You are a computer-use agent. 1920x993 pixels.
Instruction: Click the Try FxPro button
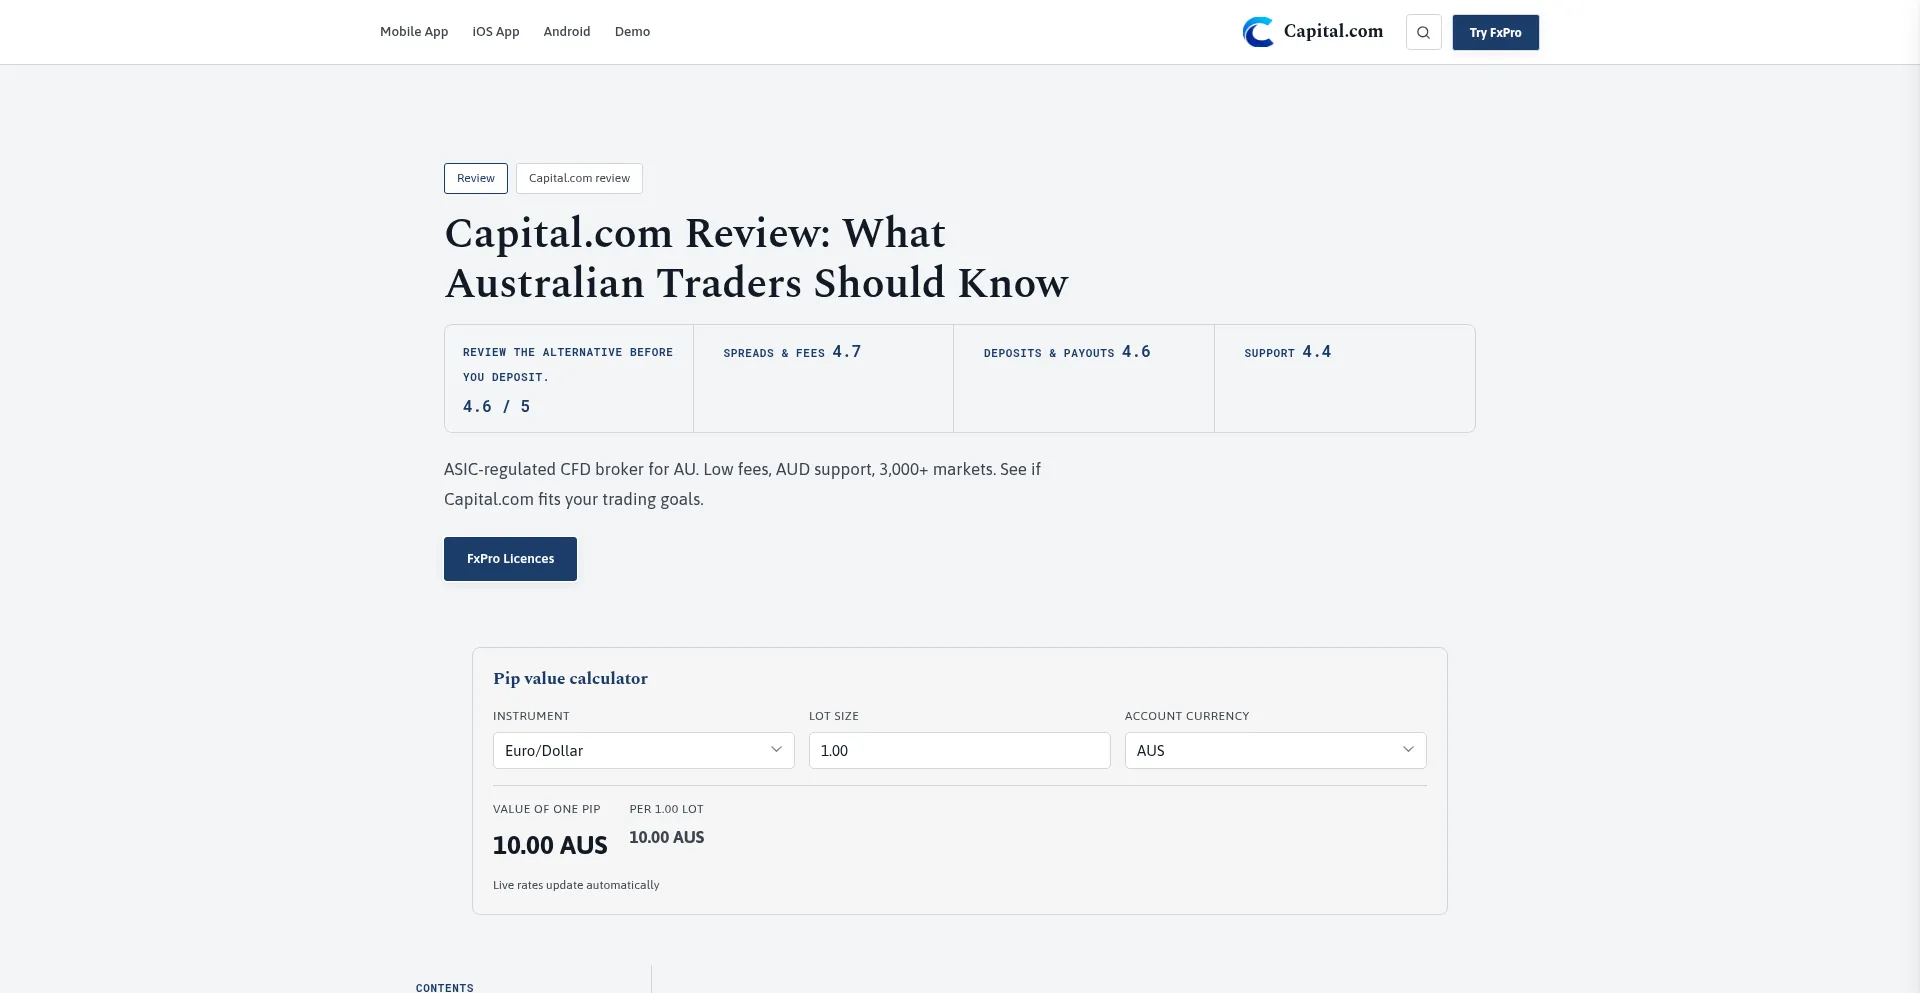point(1495,33)
